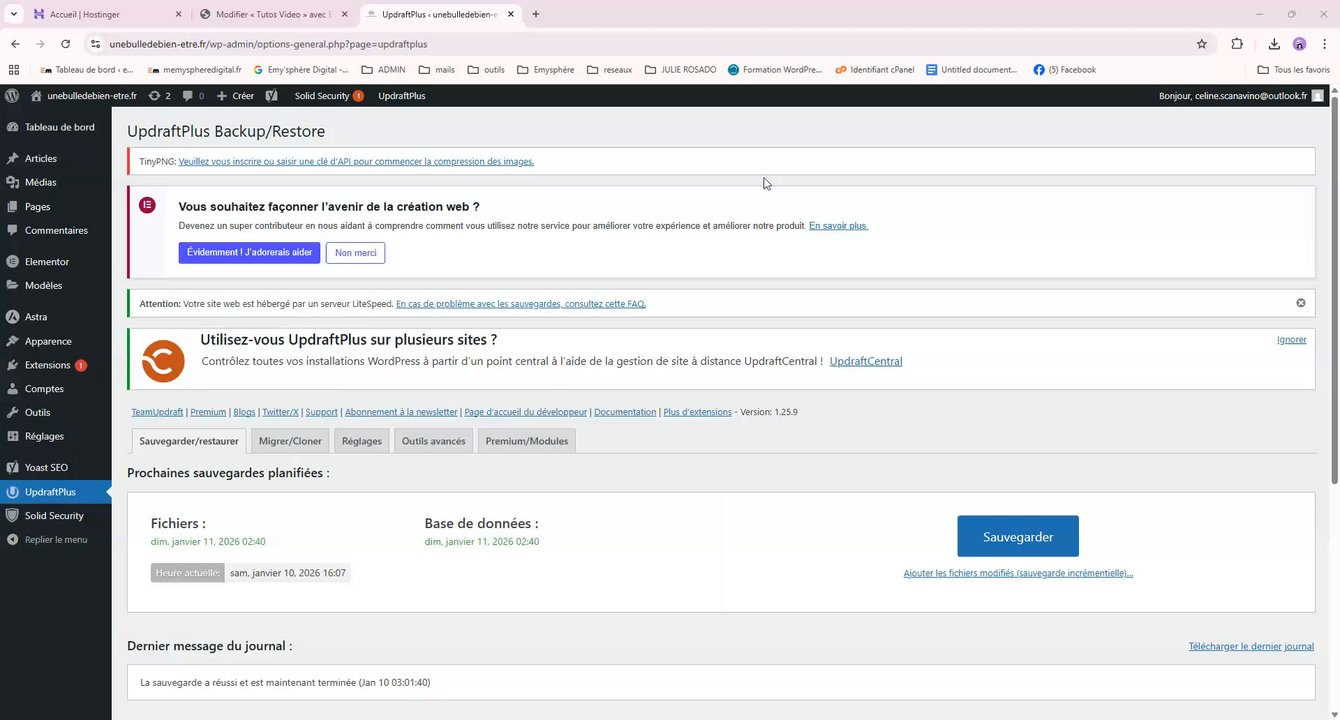Click the UpdraftCentral orange logo

tap(163, 361)
